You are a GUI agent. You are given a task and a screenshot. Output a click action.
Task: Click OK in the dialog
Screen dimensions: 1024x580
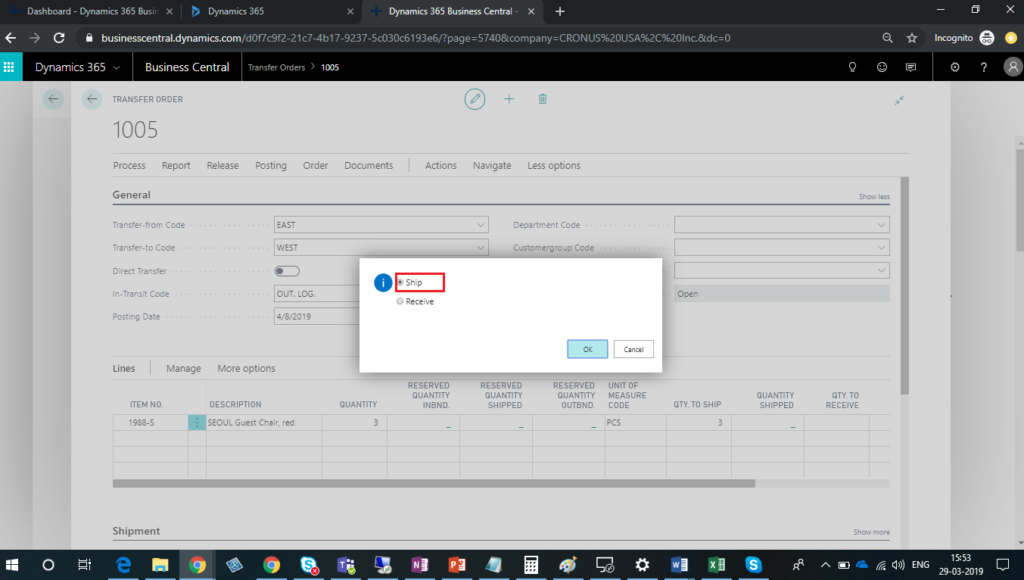tap(587, 349)
